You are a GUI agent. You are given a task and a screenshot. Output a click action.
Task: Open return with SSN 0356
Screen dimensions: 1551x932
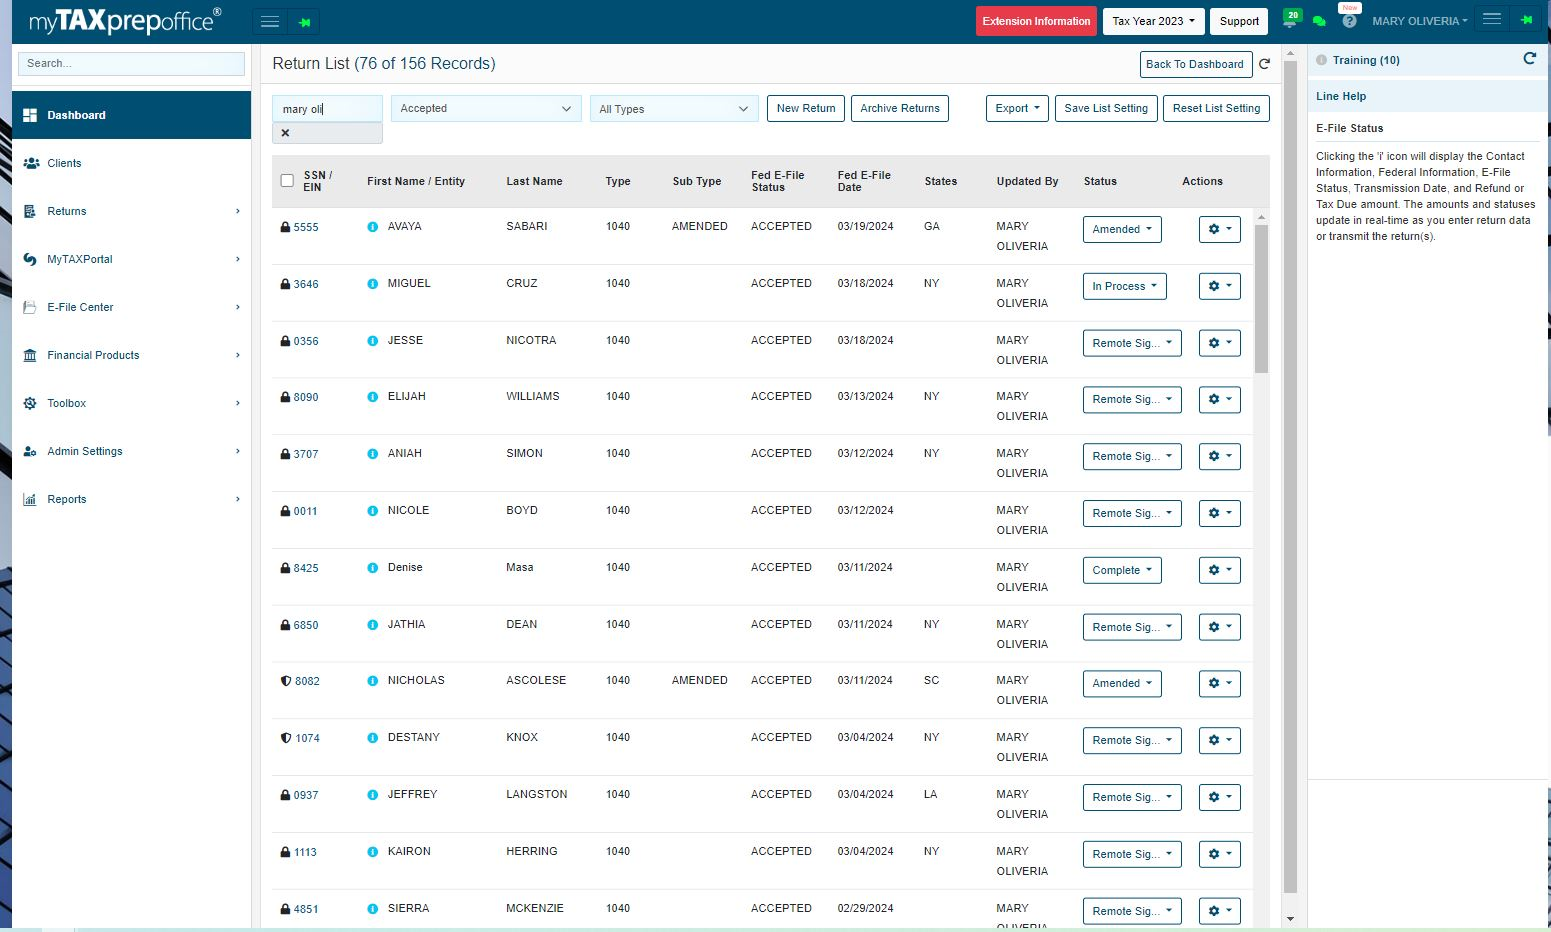tap(306, 341)
